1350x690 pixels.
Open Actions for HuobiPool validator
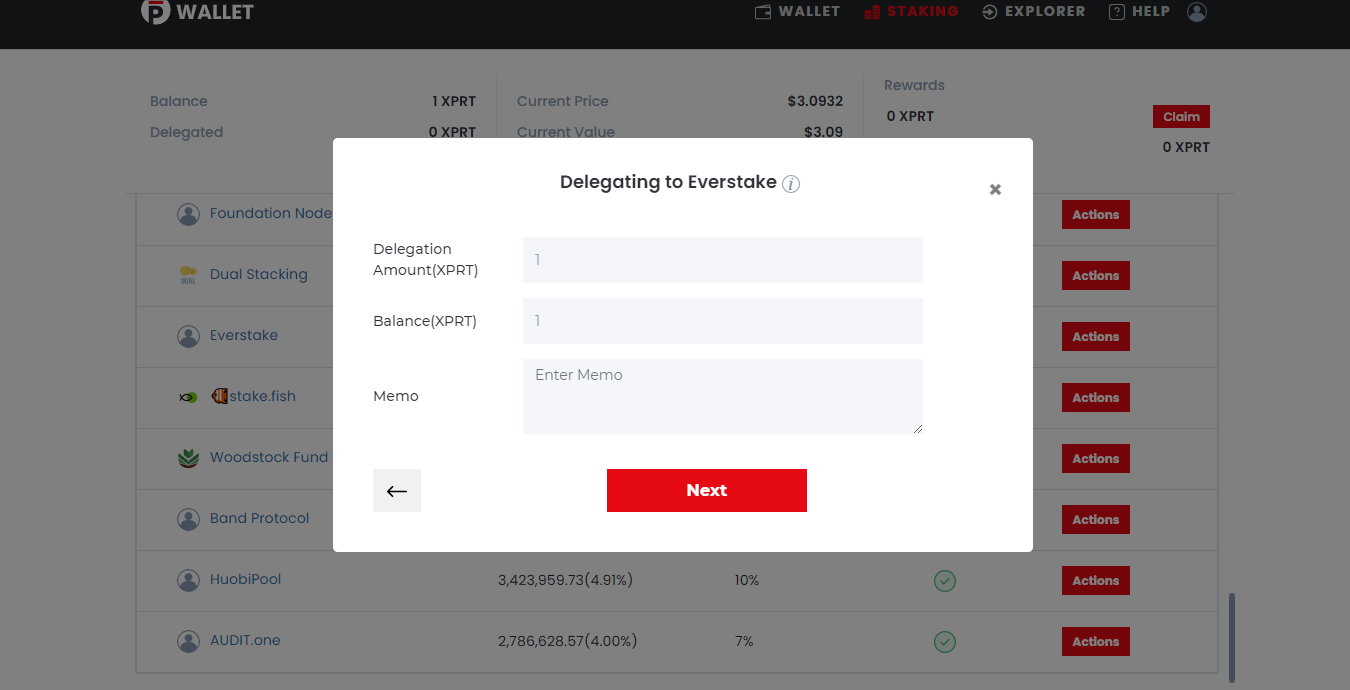tap(1096, 580)
